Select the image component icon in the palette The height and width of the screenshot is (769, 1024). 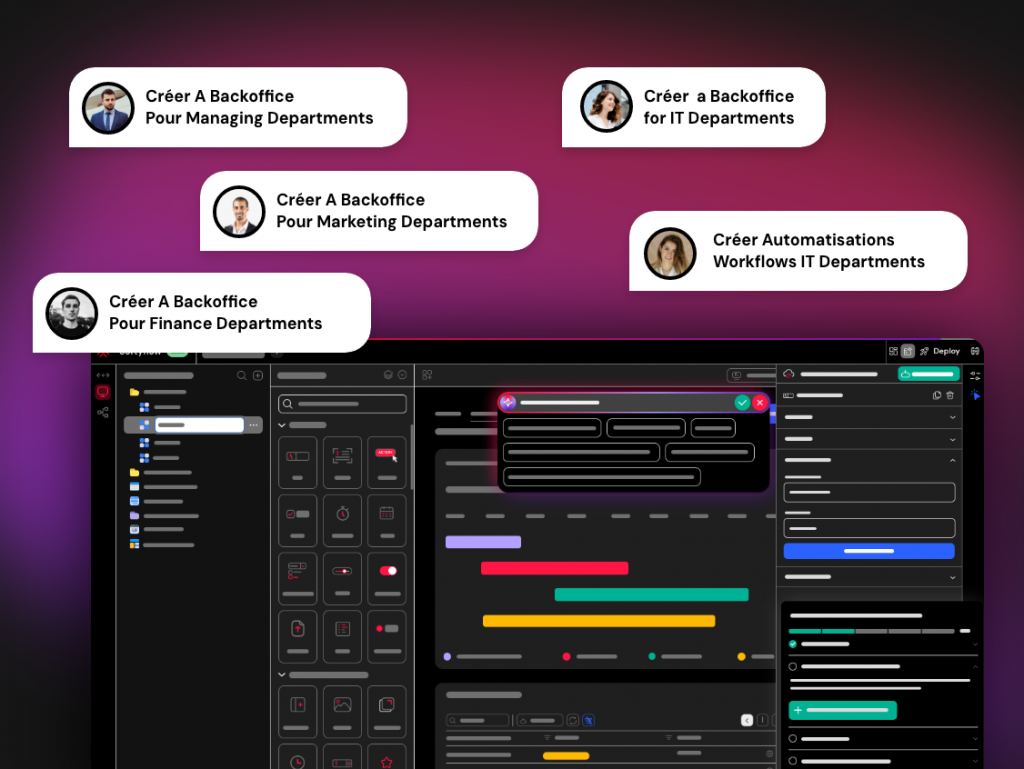(x=342, y=705)
